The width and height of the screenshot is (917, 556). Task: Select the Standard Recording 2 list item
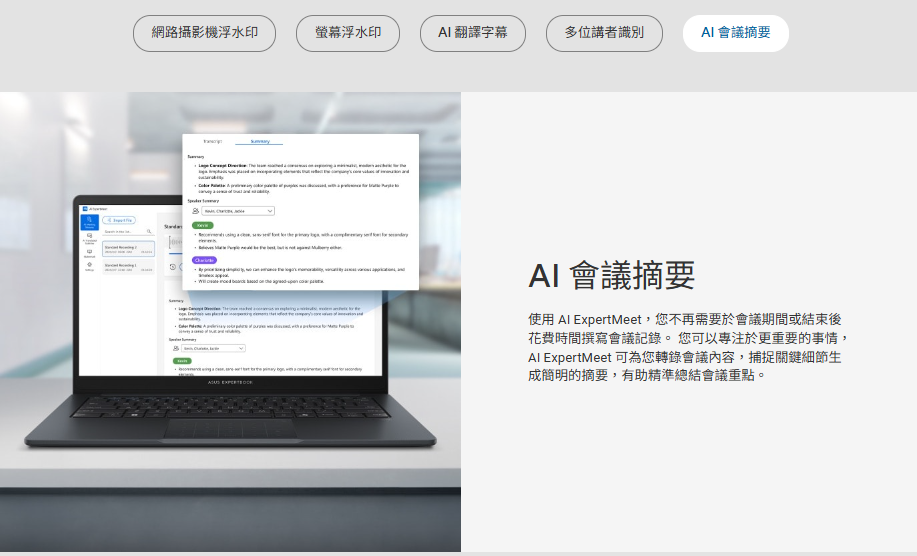pos(129,248)
